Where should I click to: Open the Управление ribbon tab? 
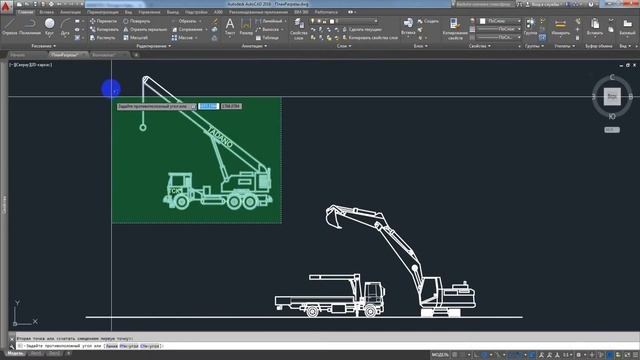149,12
